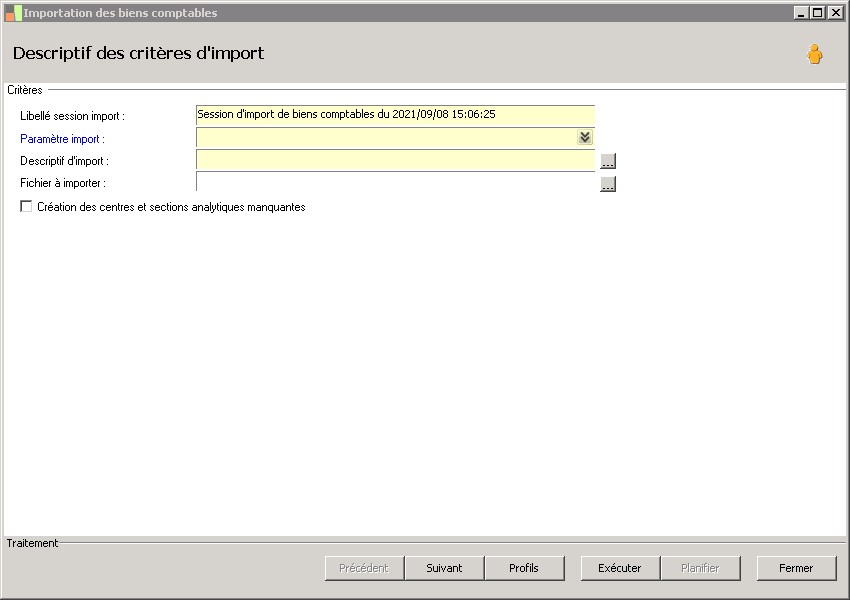The width and height of the screenshot is (850, 600).
Task: Minimize the Importation des biens comptables window
Action: (x=801, y=12)
